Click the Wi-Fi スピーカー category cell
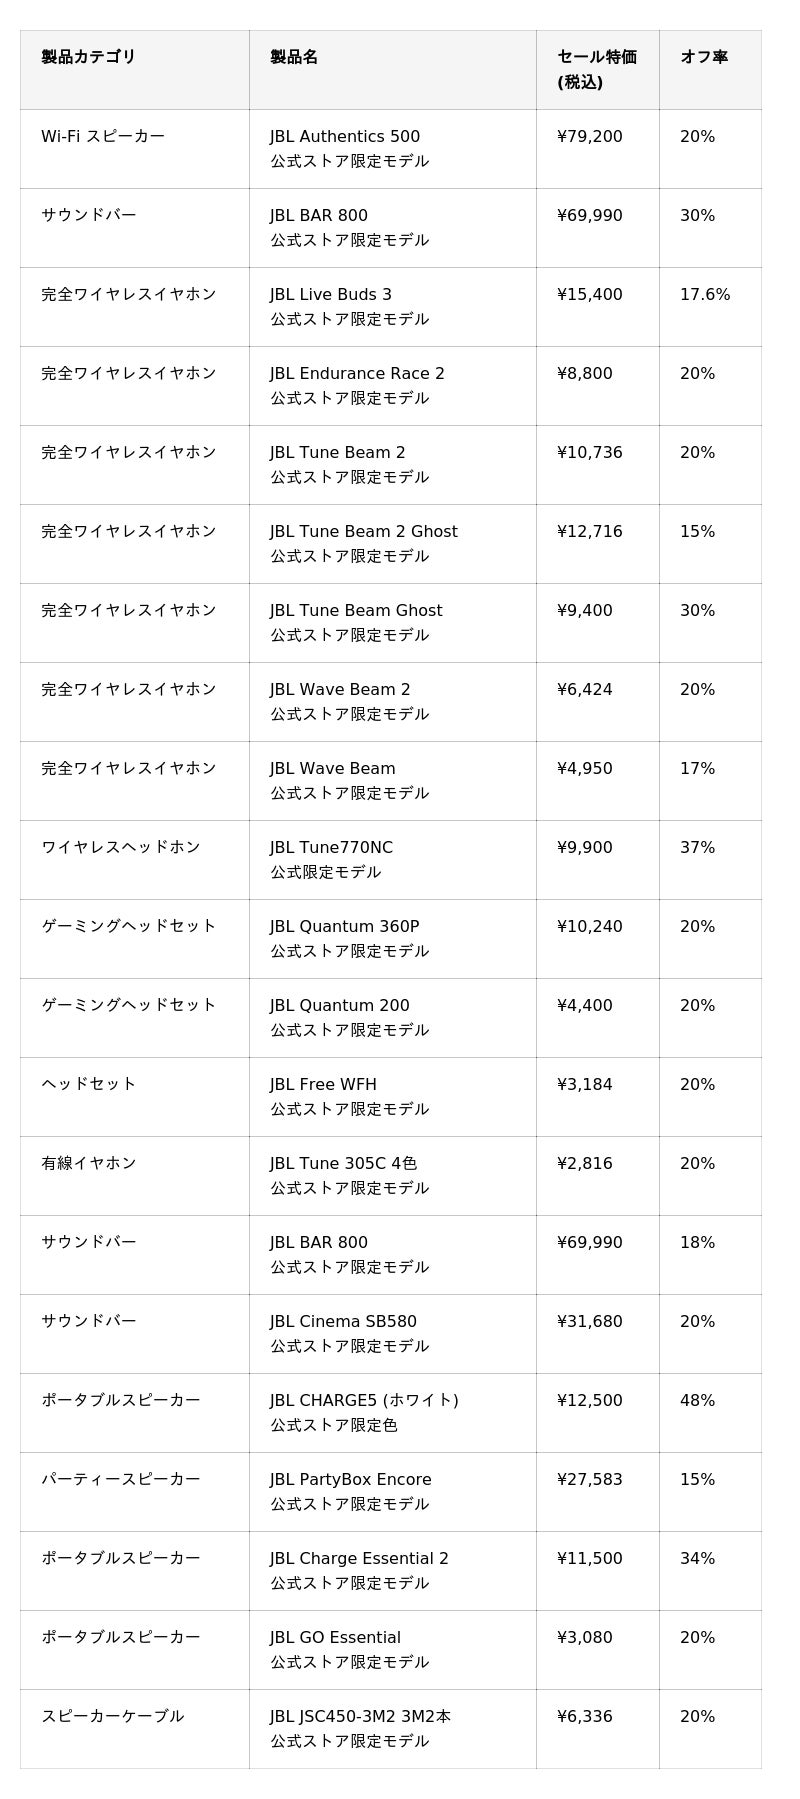Viewport: 800px width, 1799px height. pyautogui.click(x=103, y=136)
